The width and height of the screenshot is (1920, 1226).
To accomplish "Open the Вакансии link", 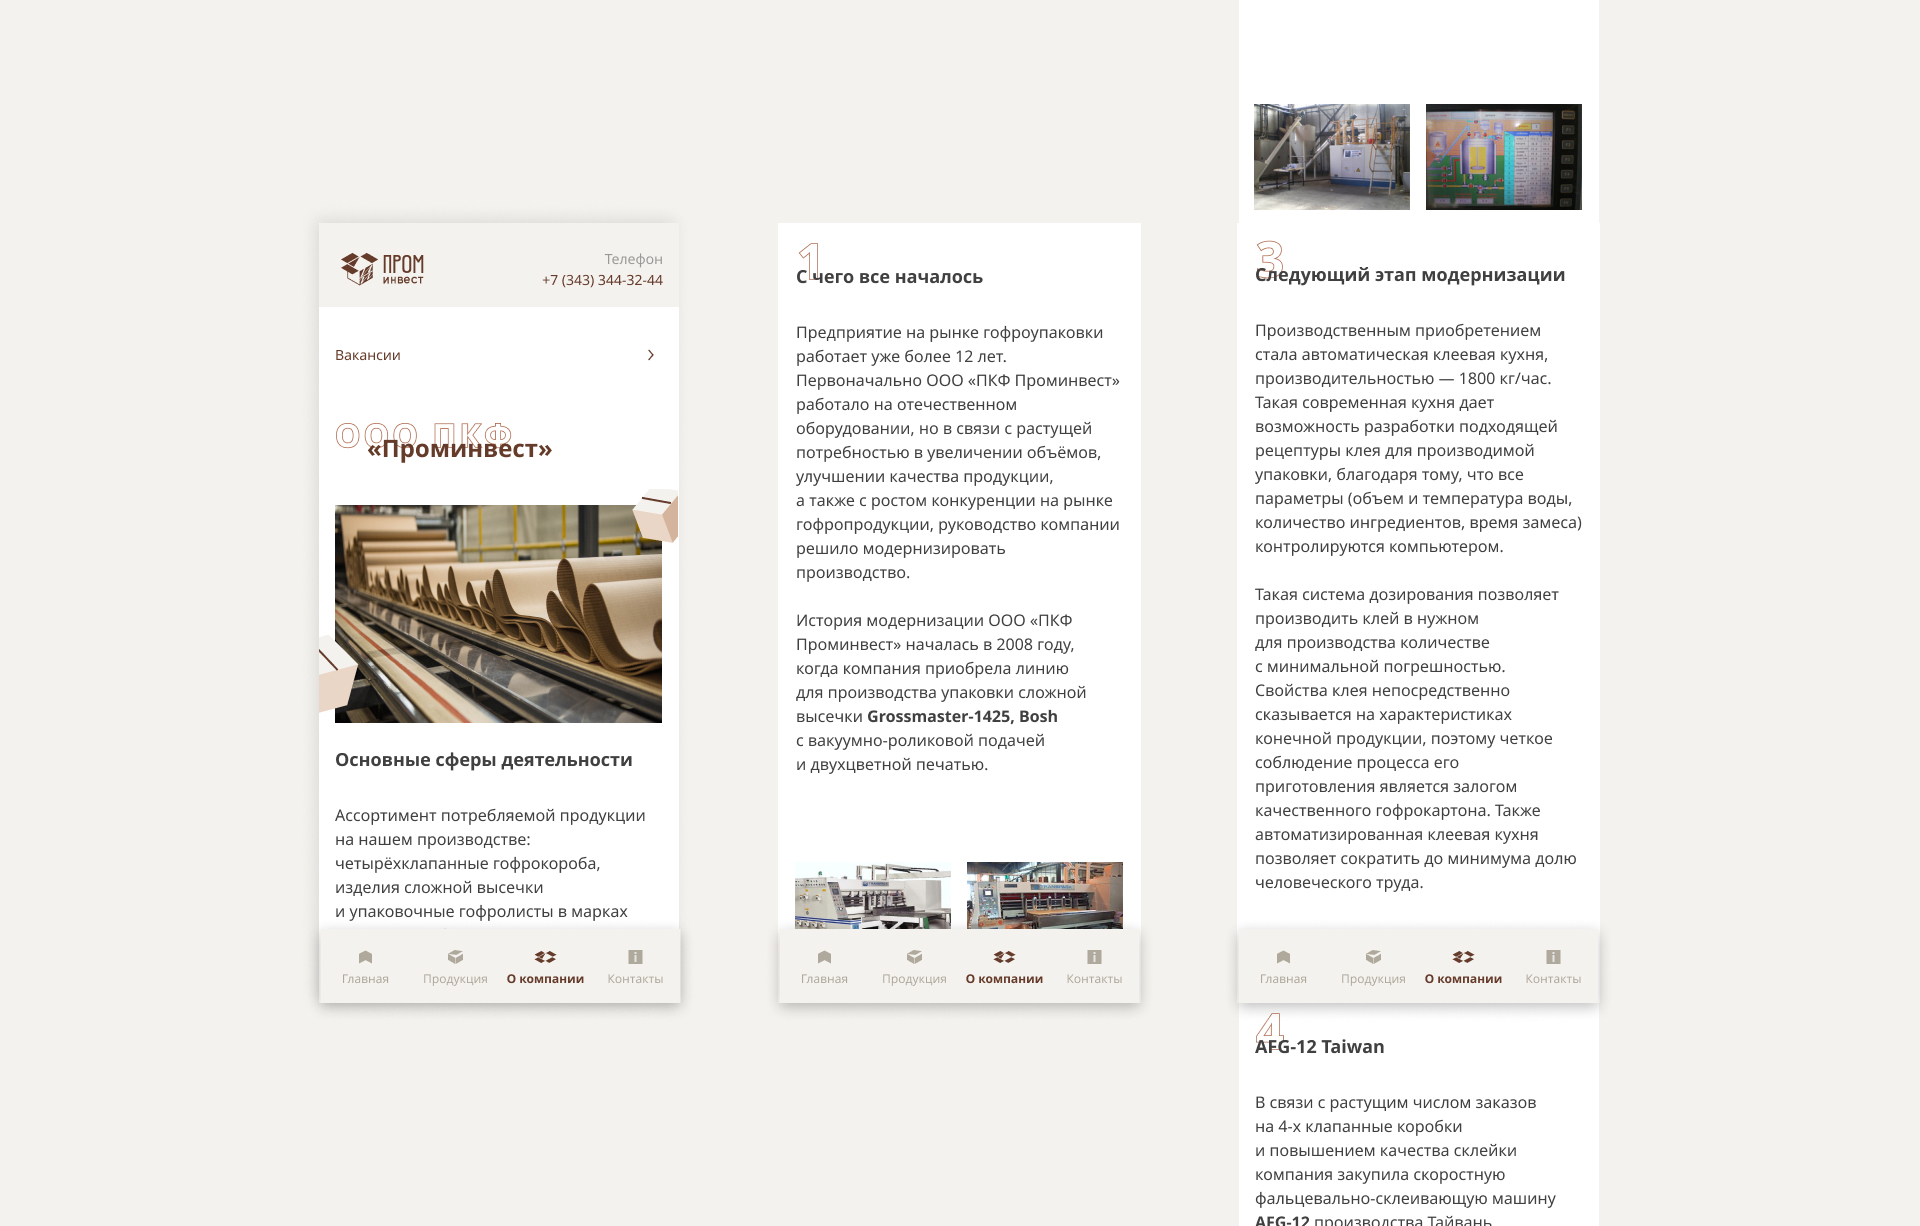I will point(368,355).
